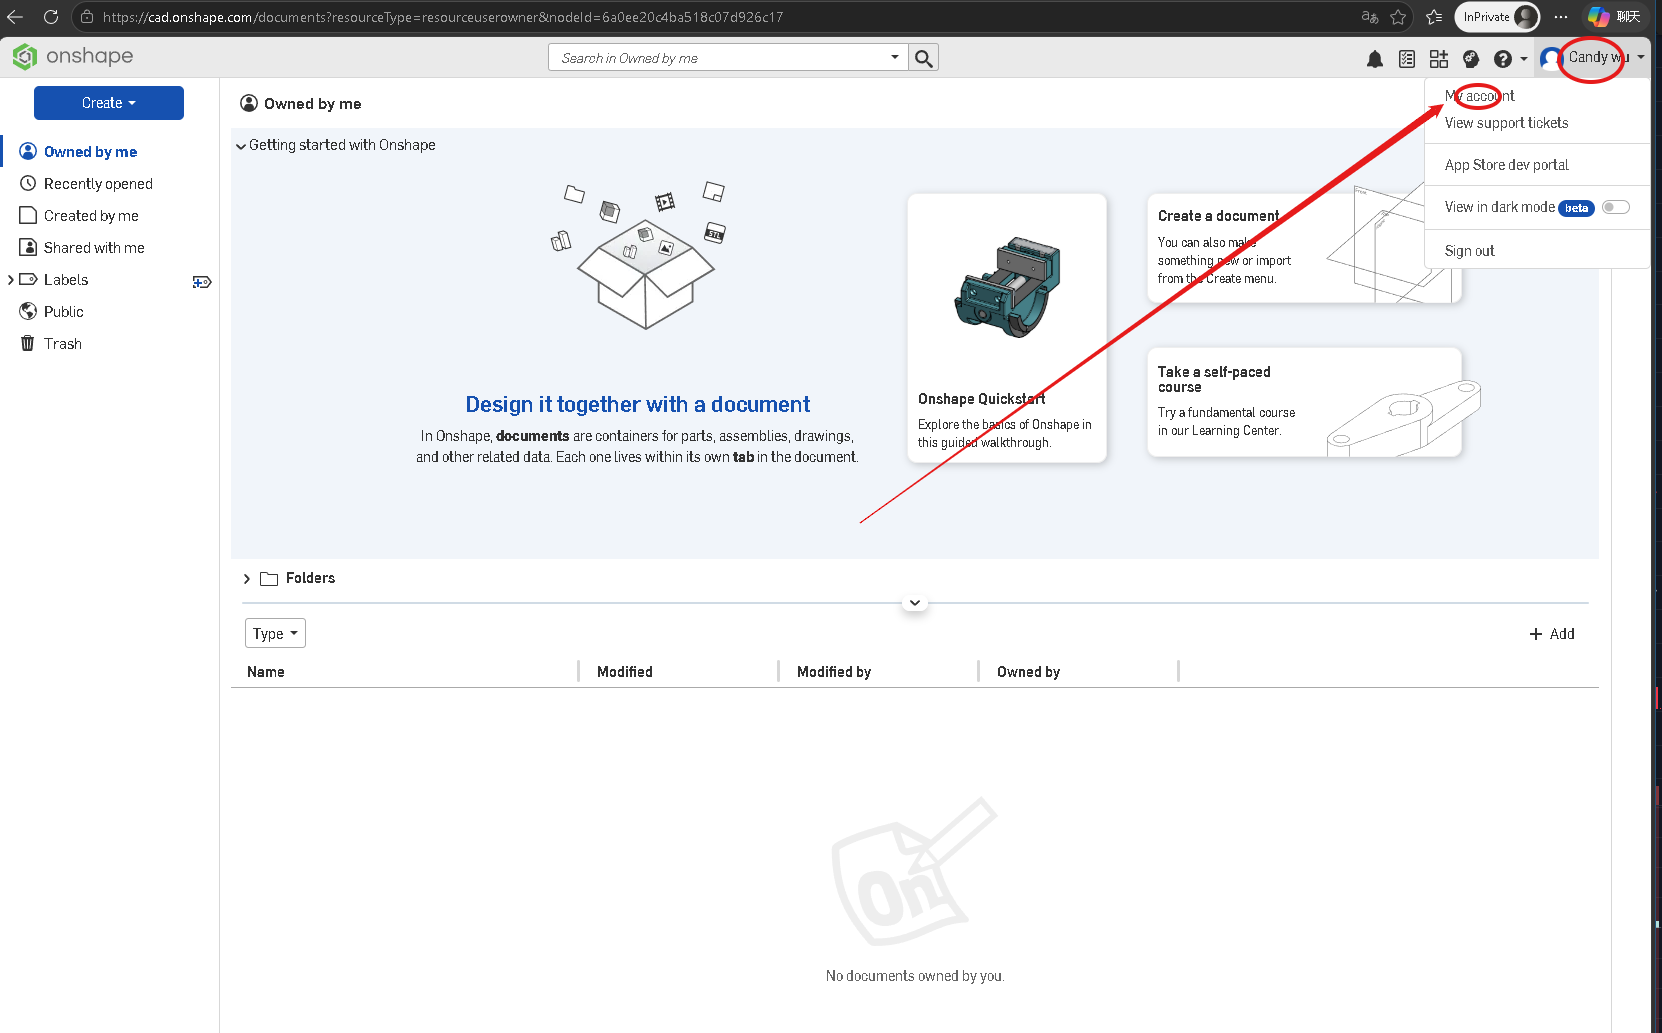Image resolution: width=1662 pixels, height=1033 pixels.
Task: Click the translate page icon in address bar
Action: pos(1370,17)
